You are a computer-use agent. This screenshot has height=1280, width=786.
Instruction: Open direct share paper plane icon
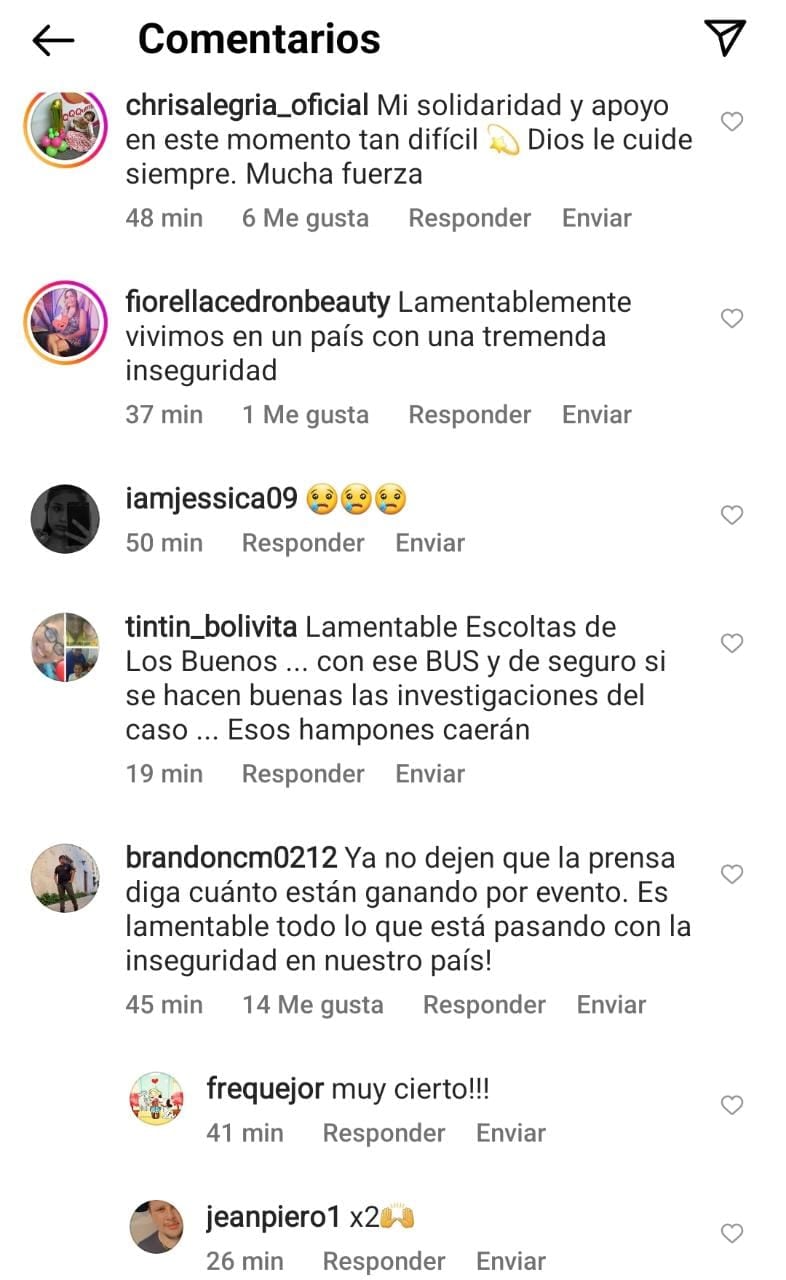726,38
